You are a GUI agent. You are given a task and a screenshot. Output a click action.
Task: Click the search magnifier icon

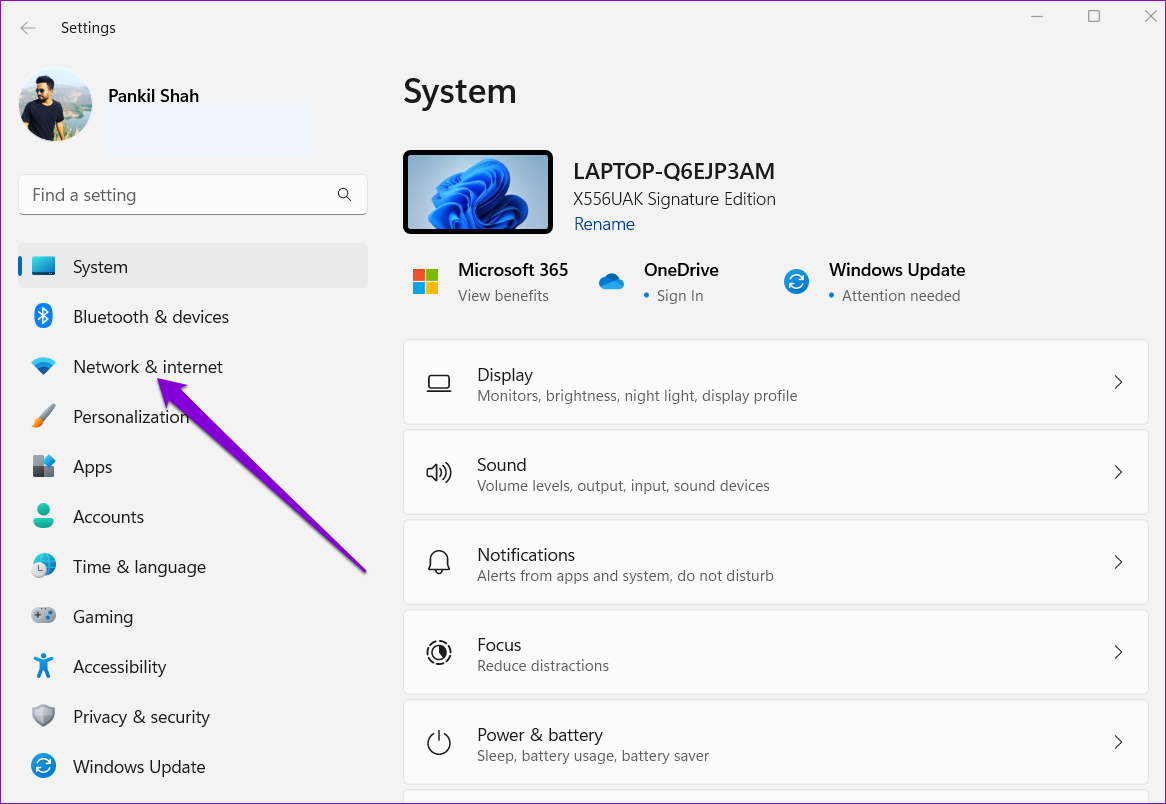pos(344,195)
